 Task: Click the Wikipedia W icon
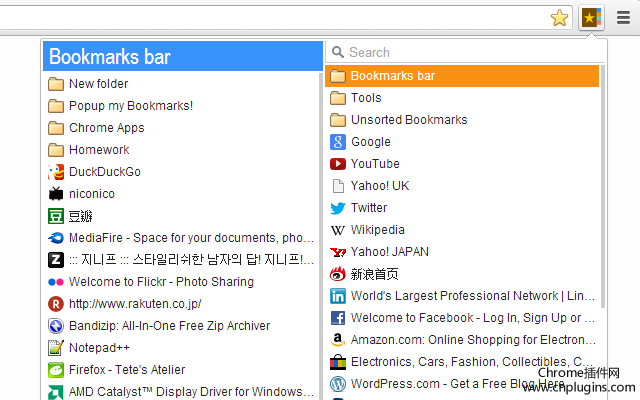(x=338, y=230)
